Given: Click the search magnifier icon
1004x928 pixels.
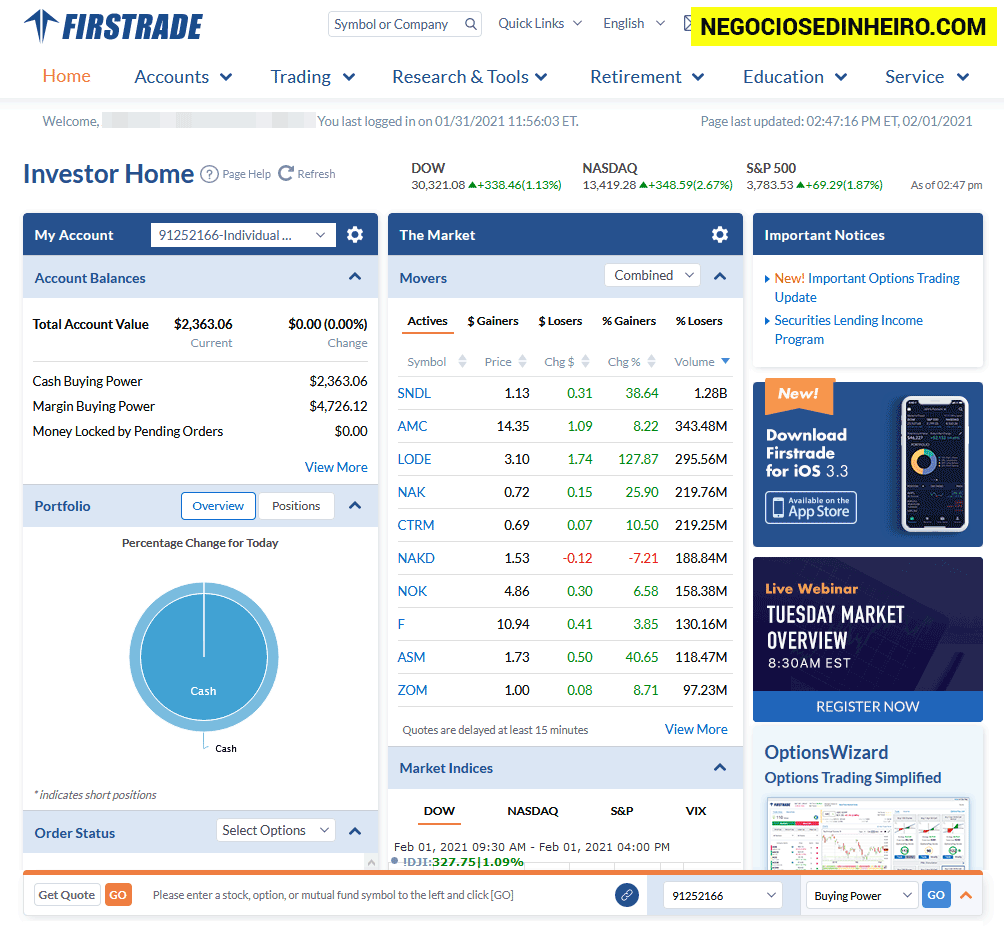Looking at the screenshot, I should (x=471, y=24).
